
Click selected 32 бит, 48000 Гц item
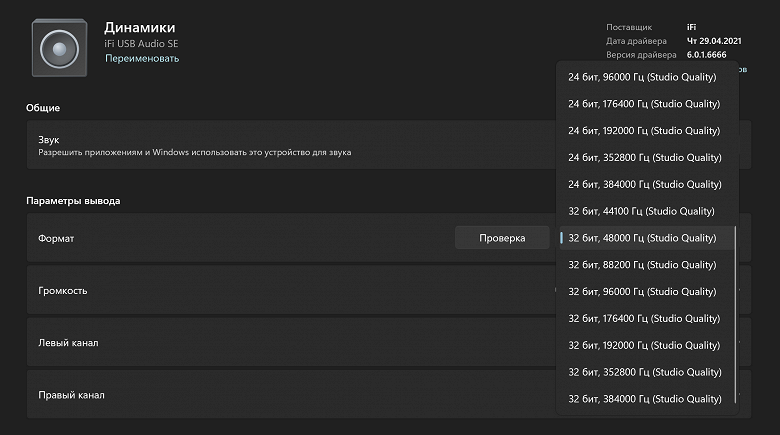641,238
